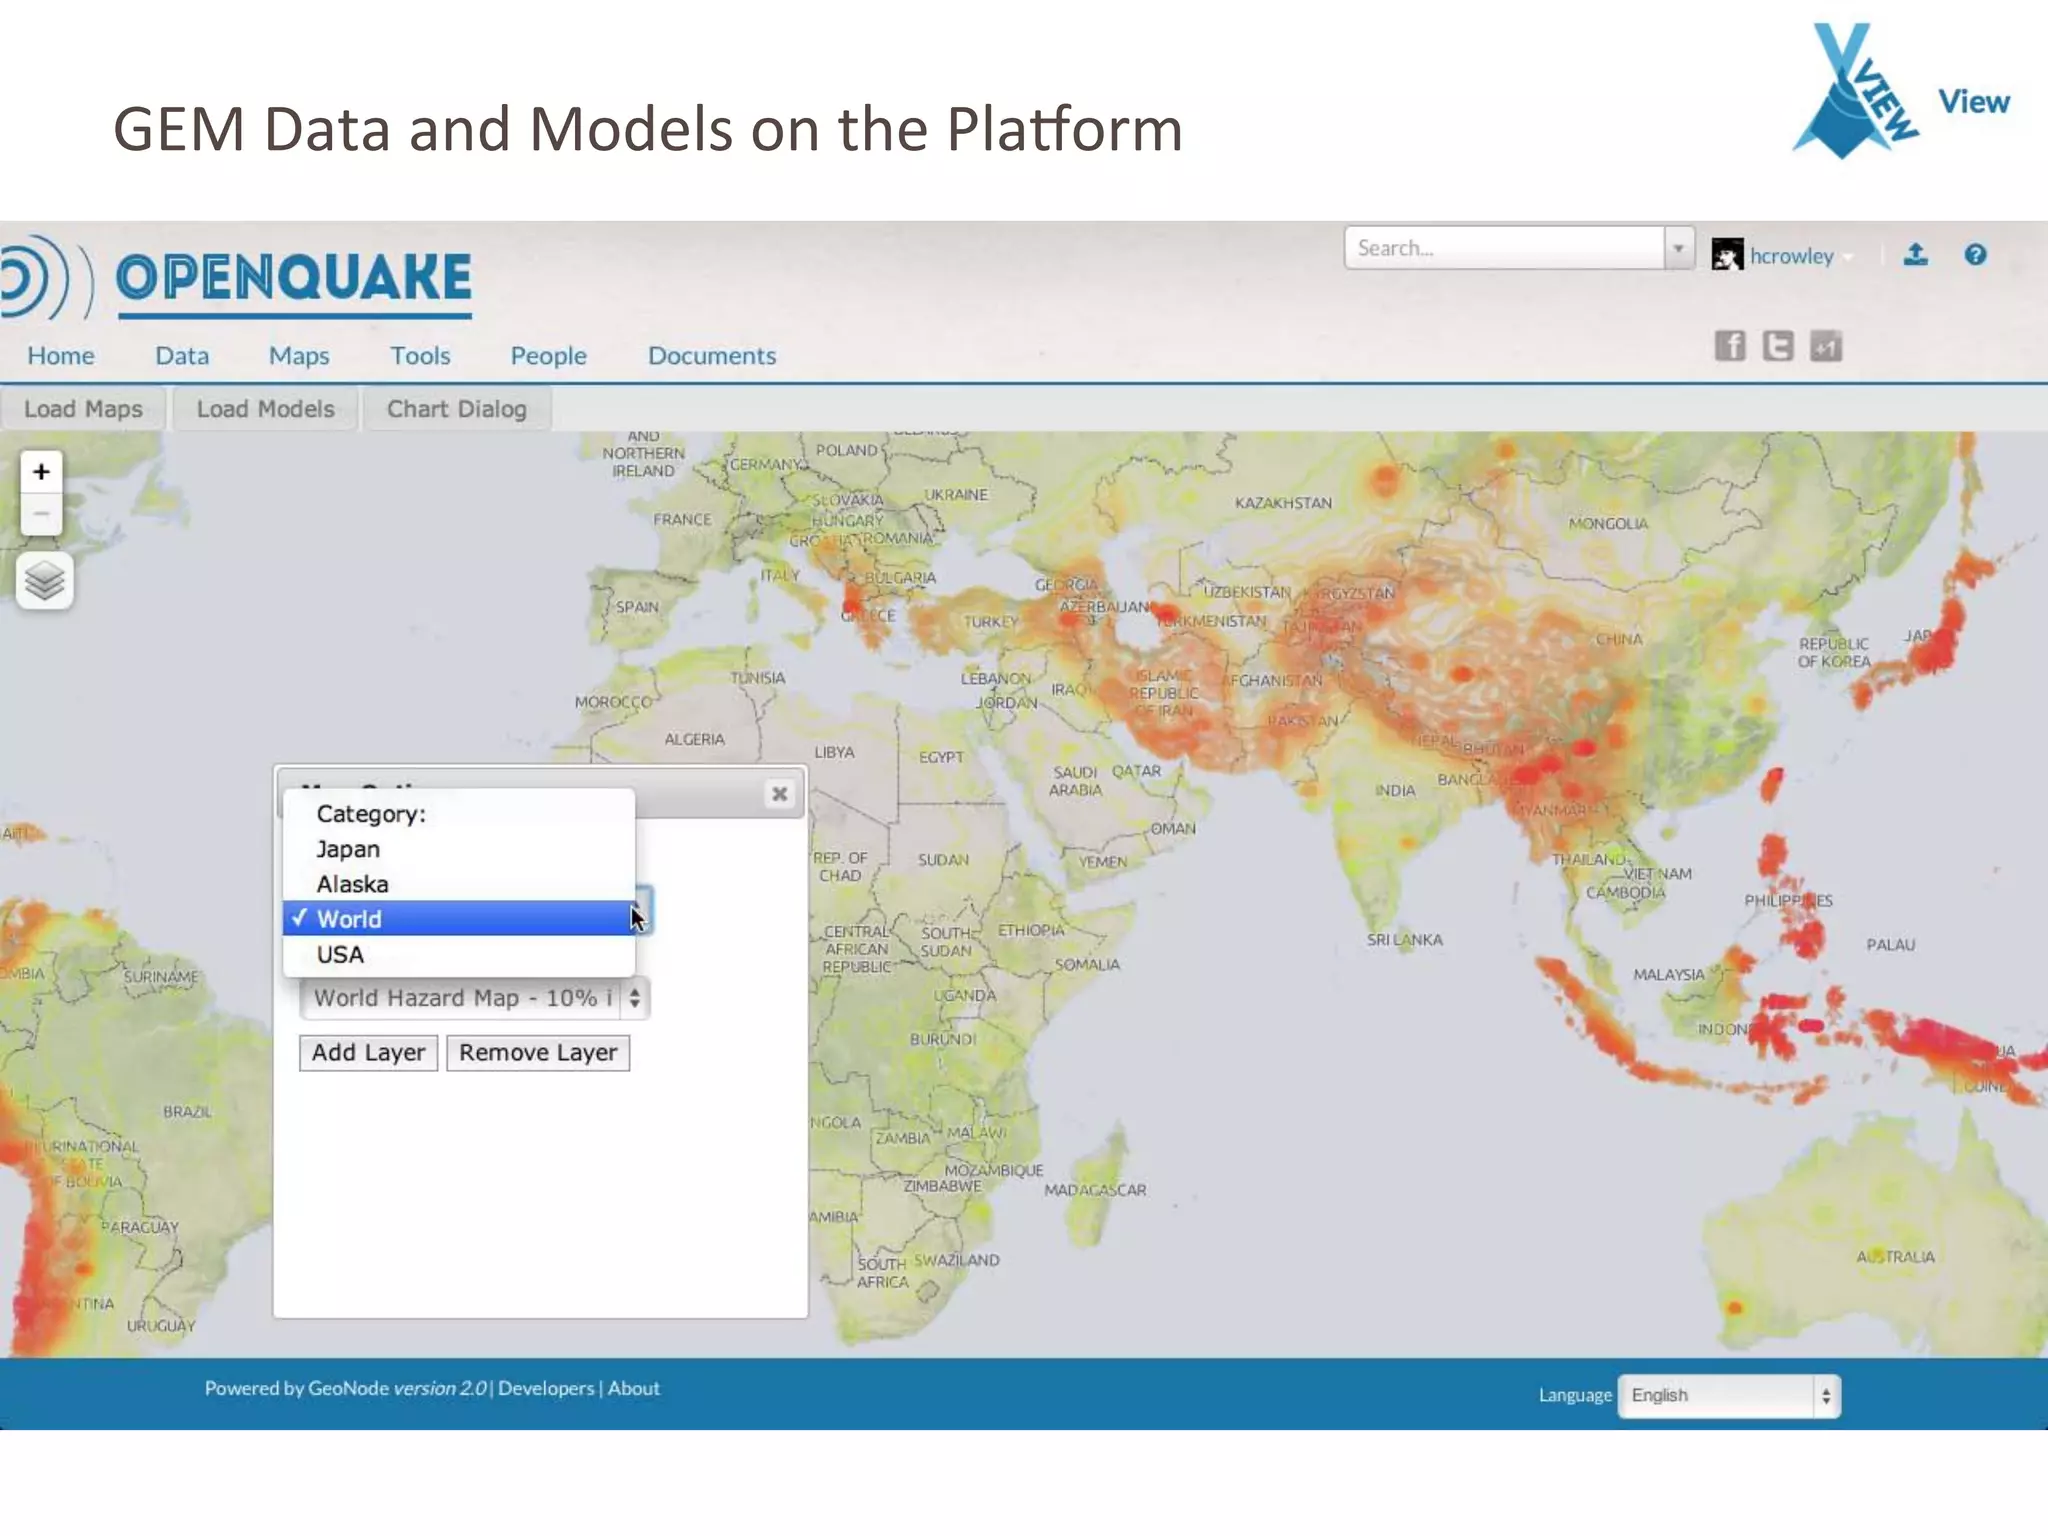
Task: Click the Google +1 share icon
Action: (x=1826, y=346)
